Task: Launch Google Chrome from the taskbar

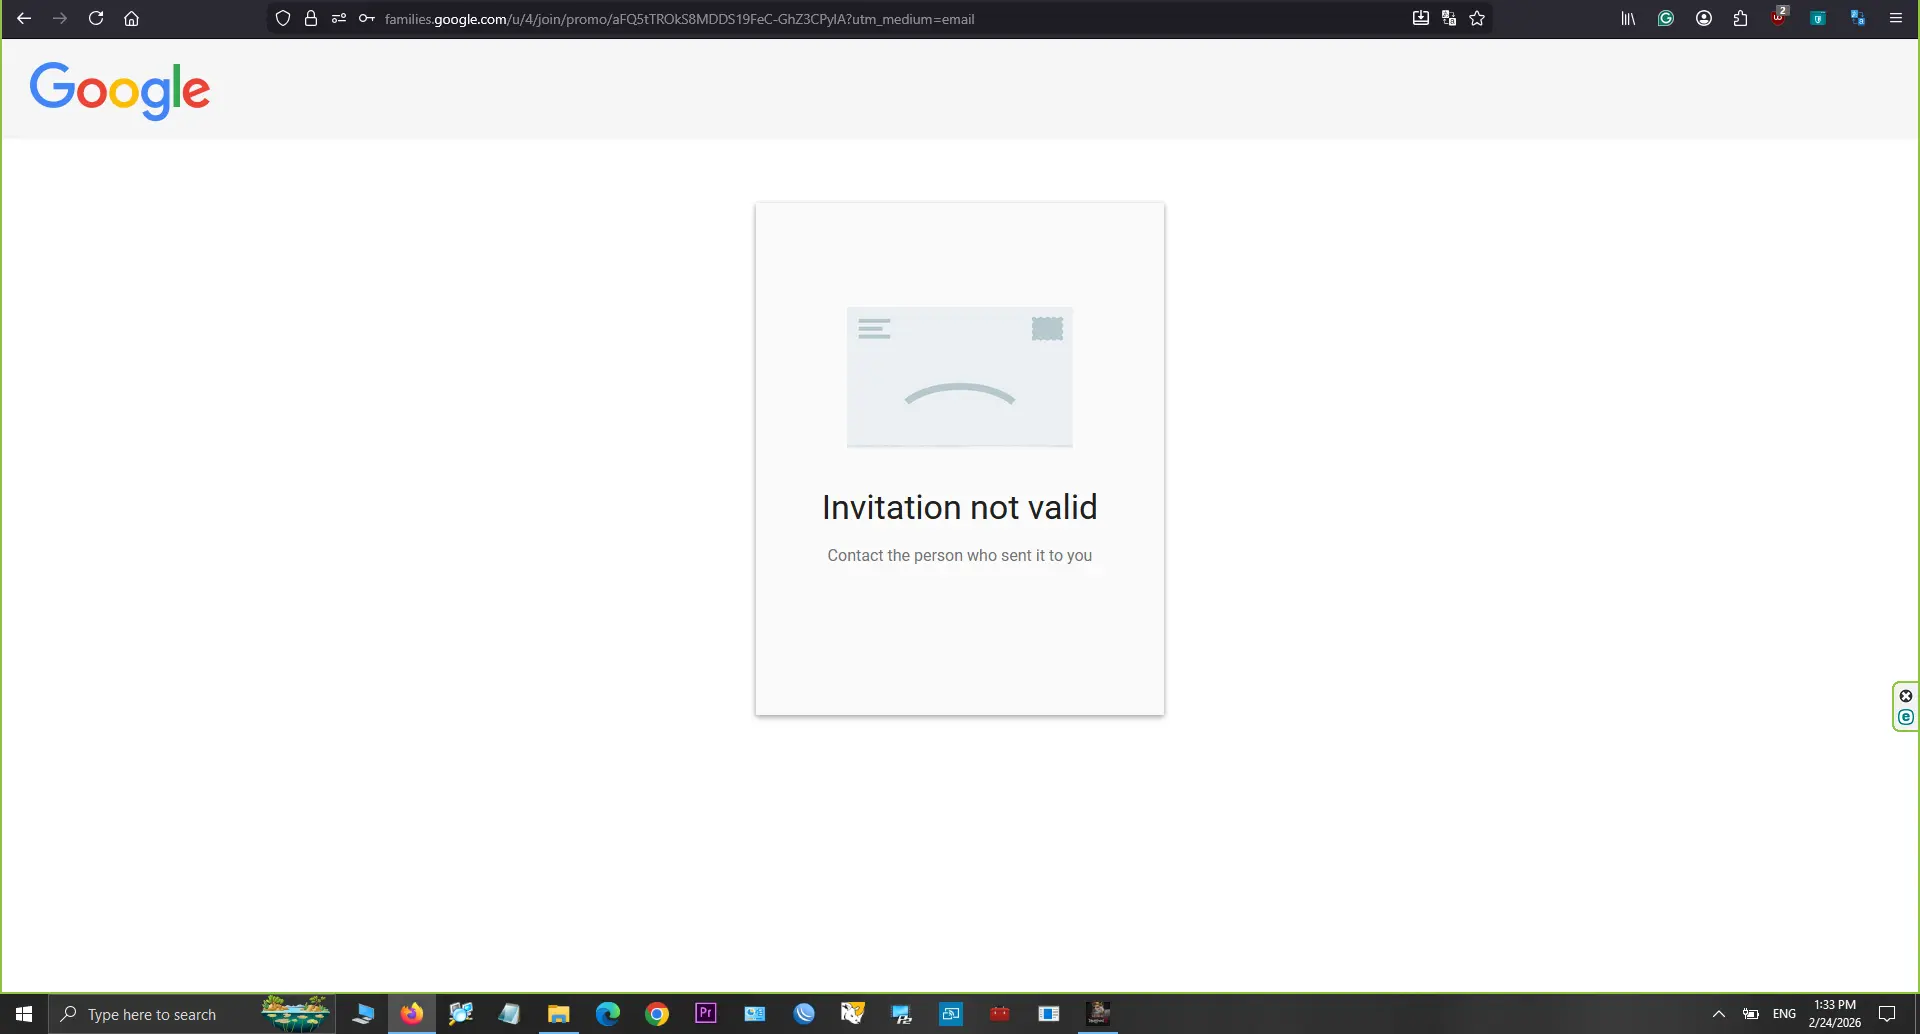Action: point(657,1014)
